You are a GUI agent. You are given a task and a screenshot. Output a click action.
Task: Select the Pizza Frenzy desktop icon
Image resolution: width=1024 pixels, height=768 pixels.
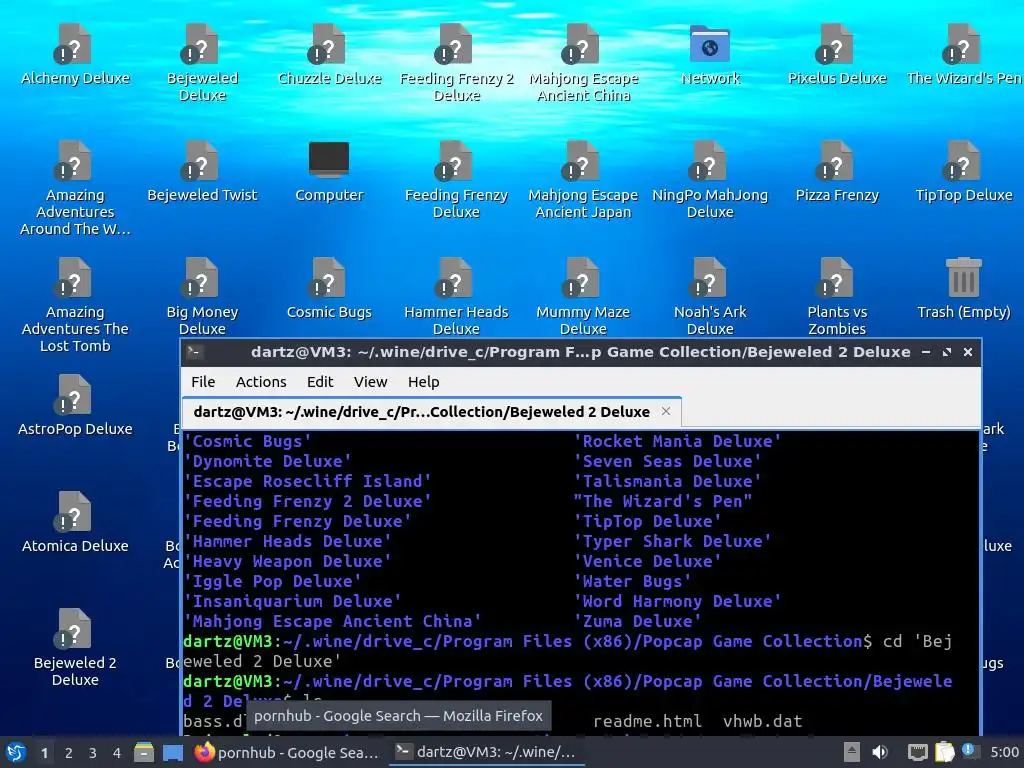click(837, 172)
